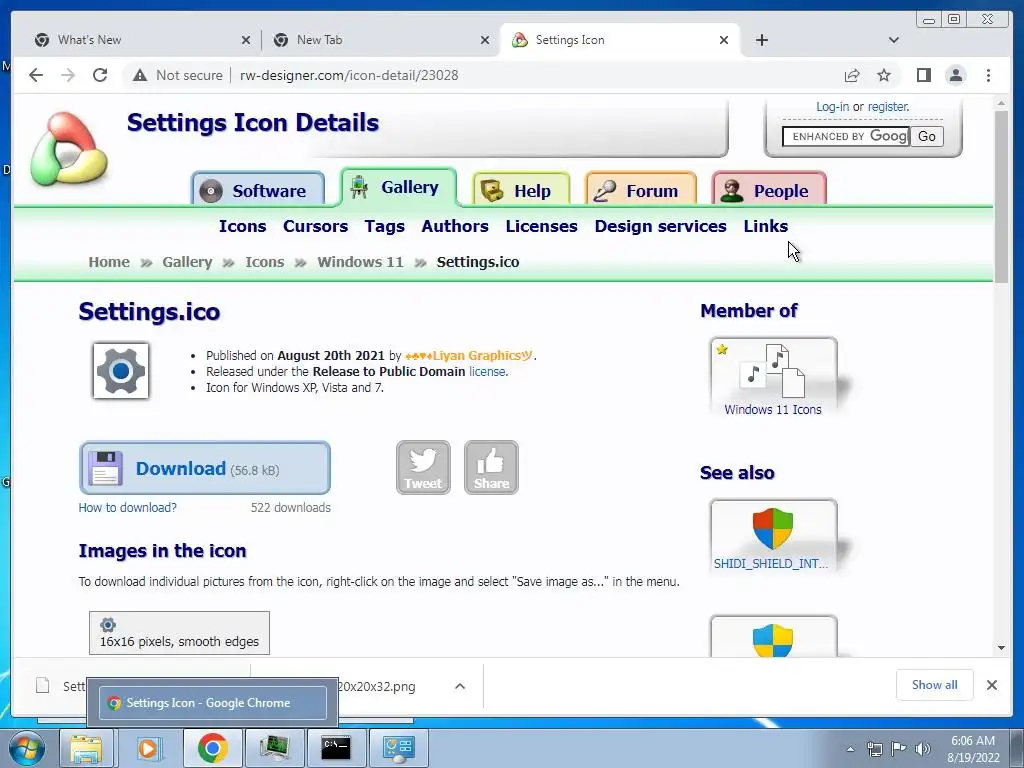Click the Home breadcrumb link
Image resolution: width=1024 pixels, height=768 pixels.
pyautogui.click(x=109, y=262)
